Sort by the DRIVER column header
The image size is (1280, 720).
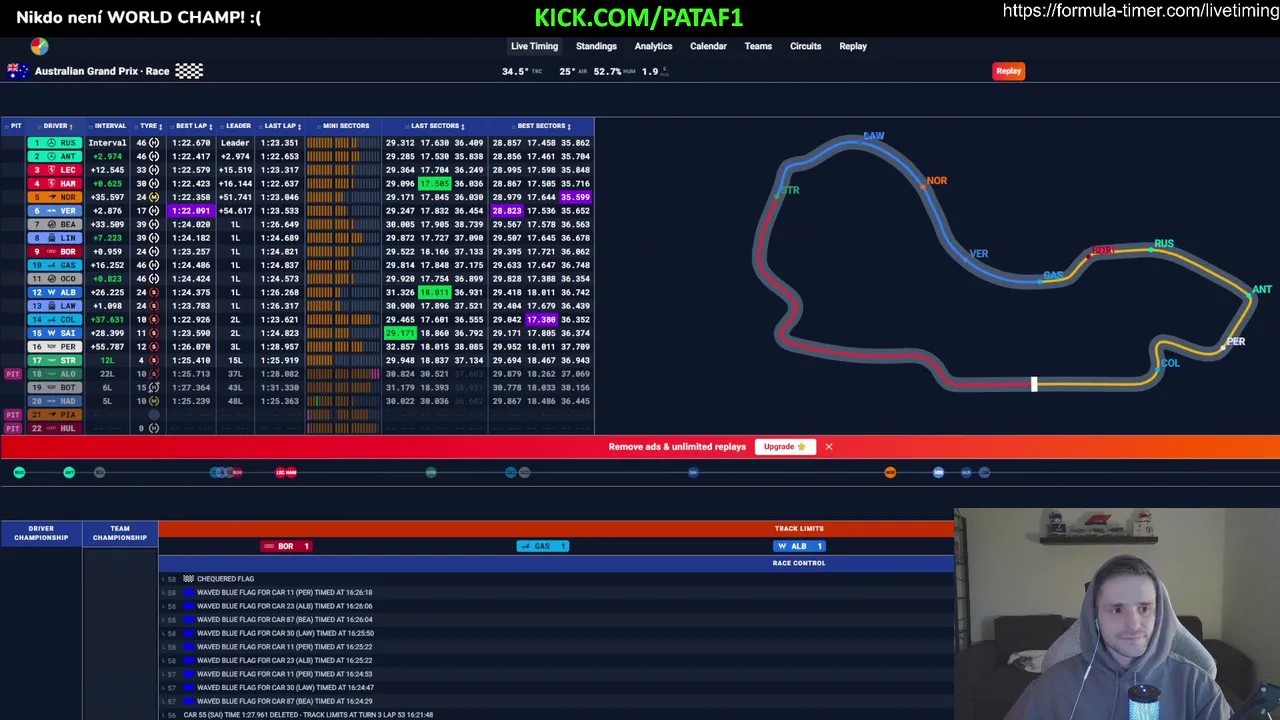tap(57, 126)
